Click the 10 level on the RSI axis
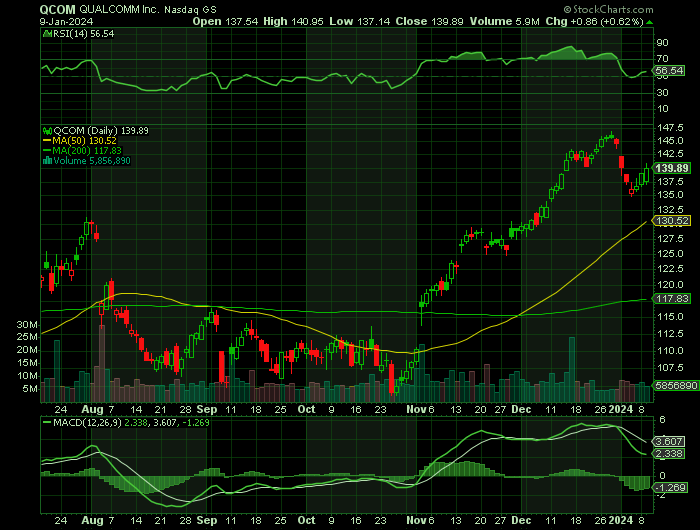 coord(662,109)
